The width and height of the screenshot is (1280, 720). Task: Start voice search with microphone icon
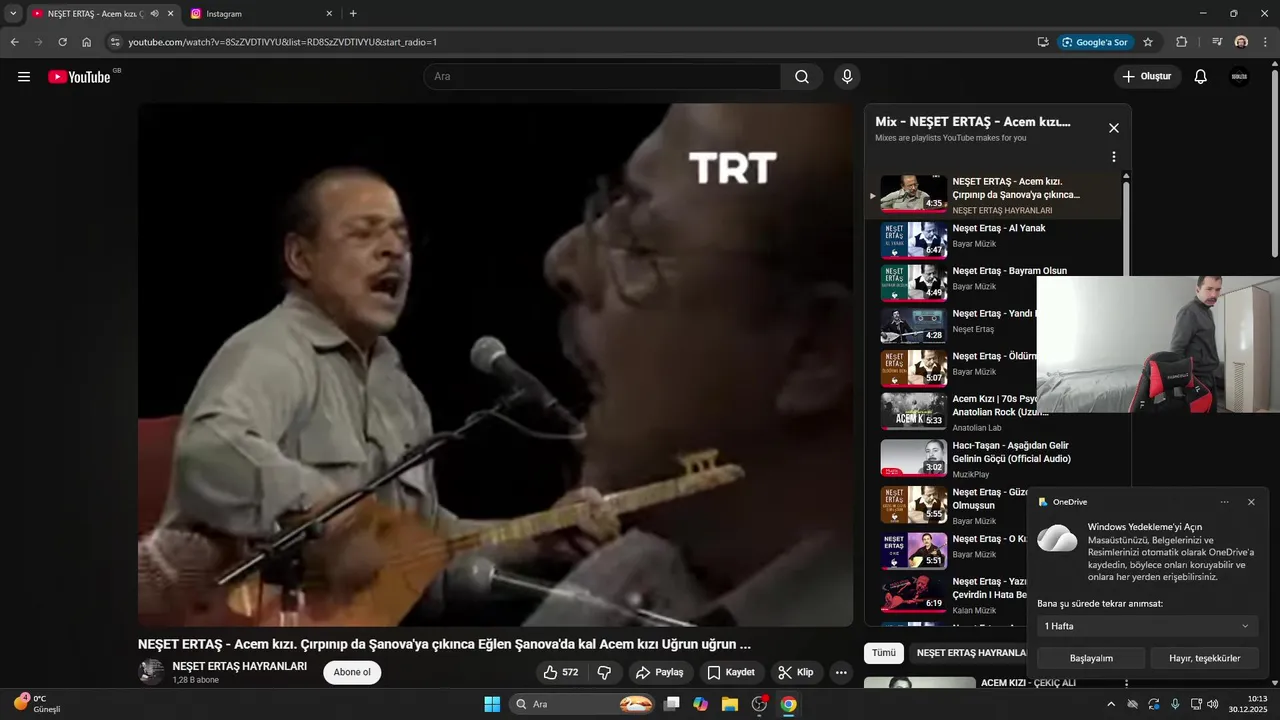847,77
